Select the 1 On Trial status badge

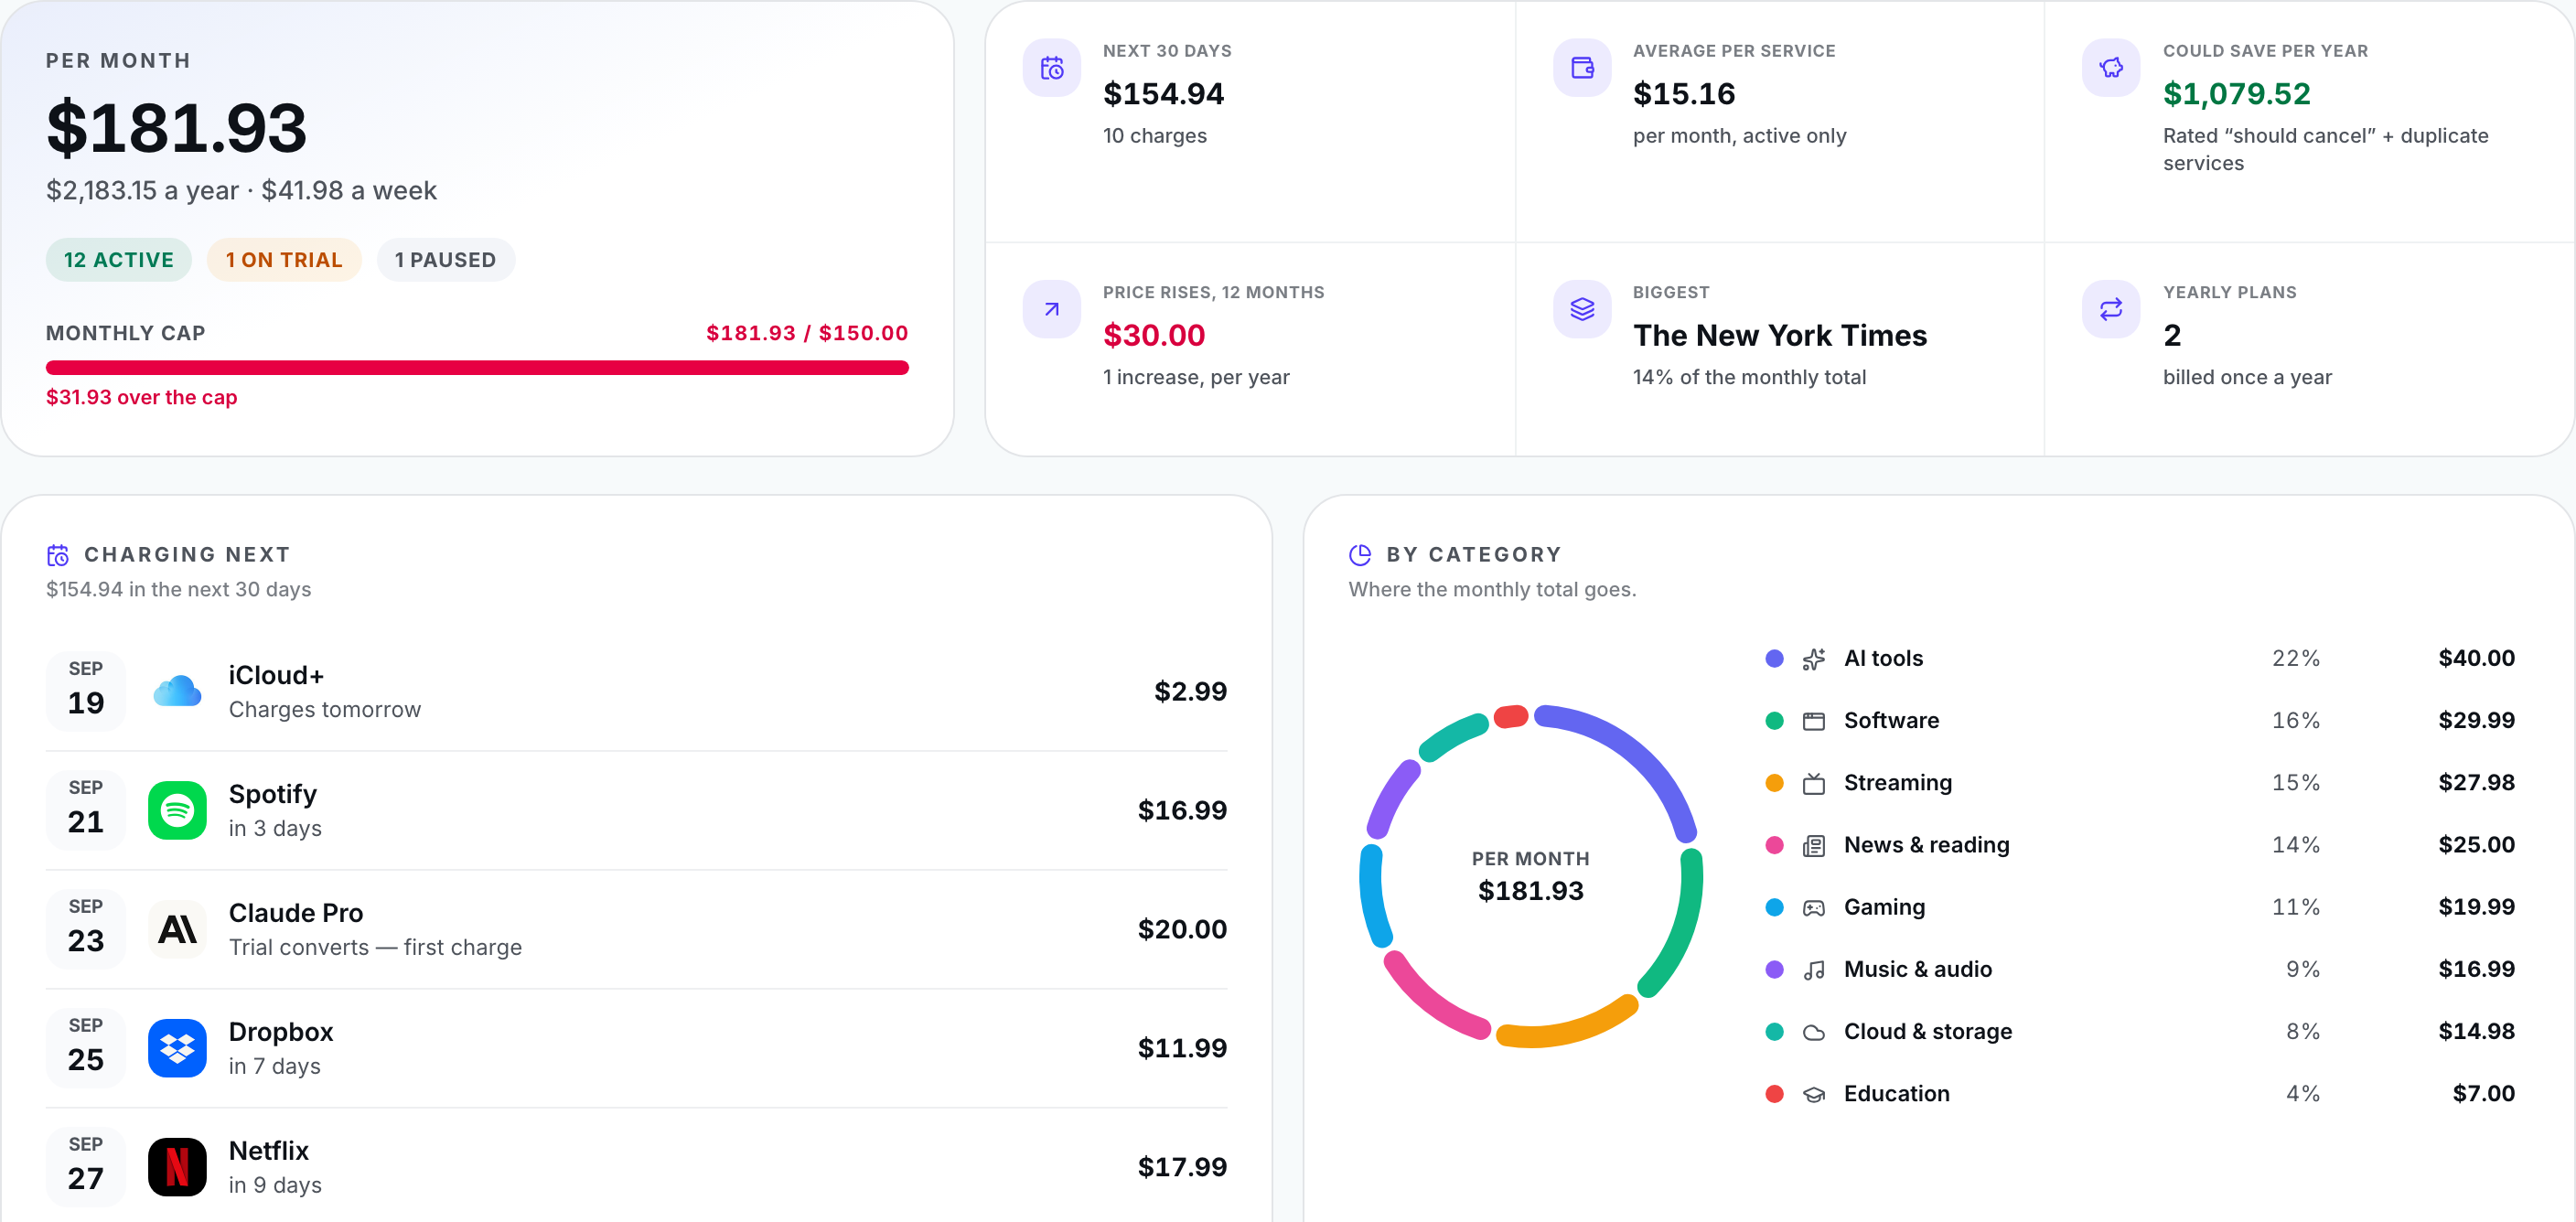284,260
